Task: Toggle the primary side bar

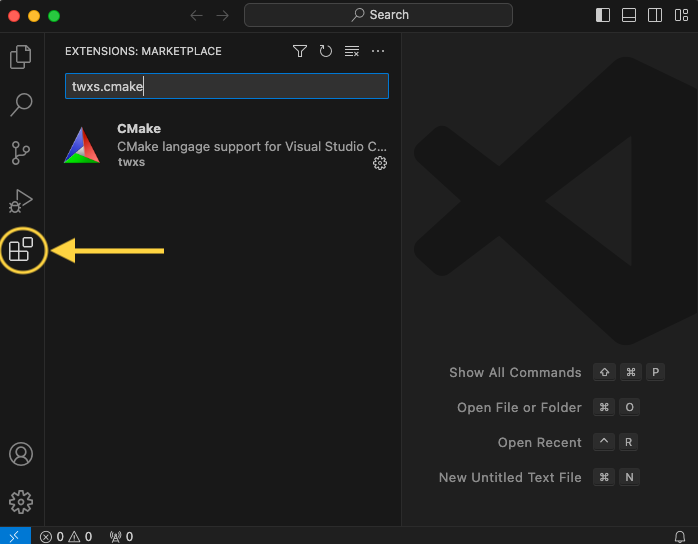Action: pyautogui.click(x=603, y=15)
